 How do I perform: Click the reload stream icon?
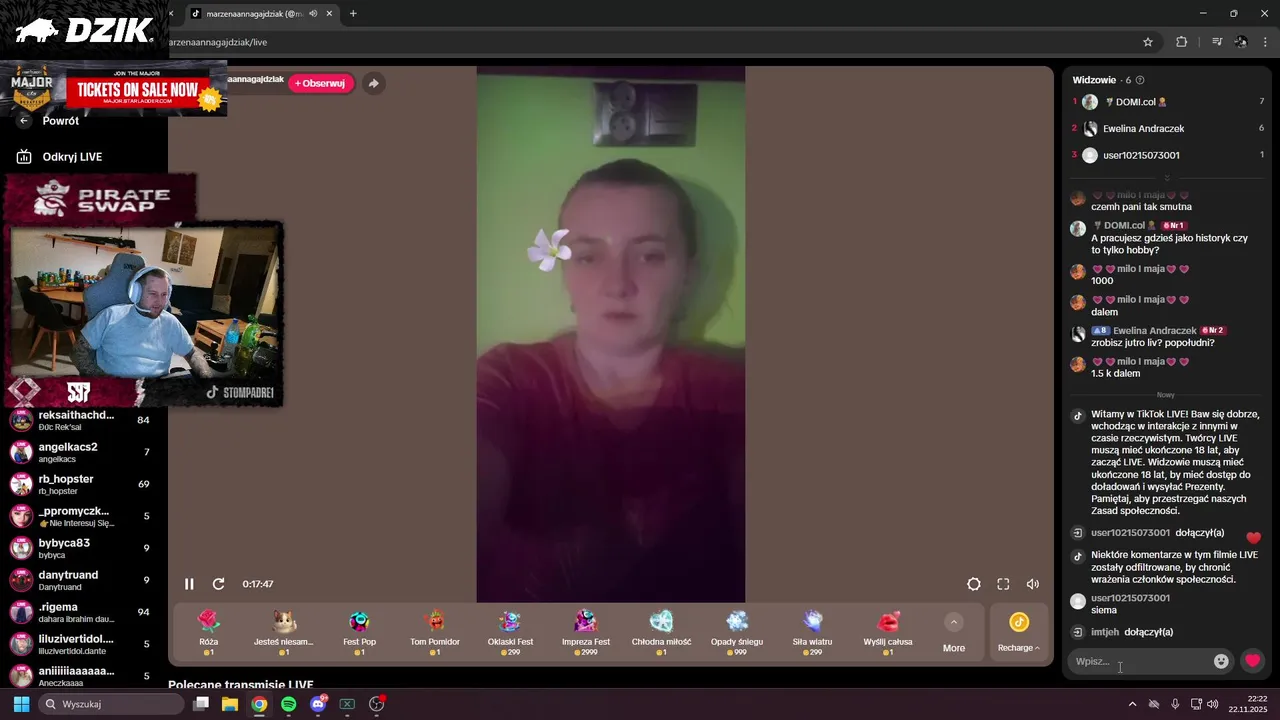click(218, 584)
